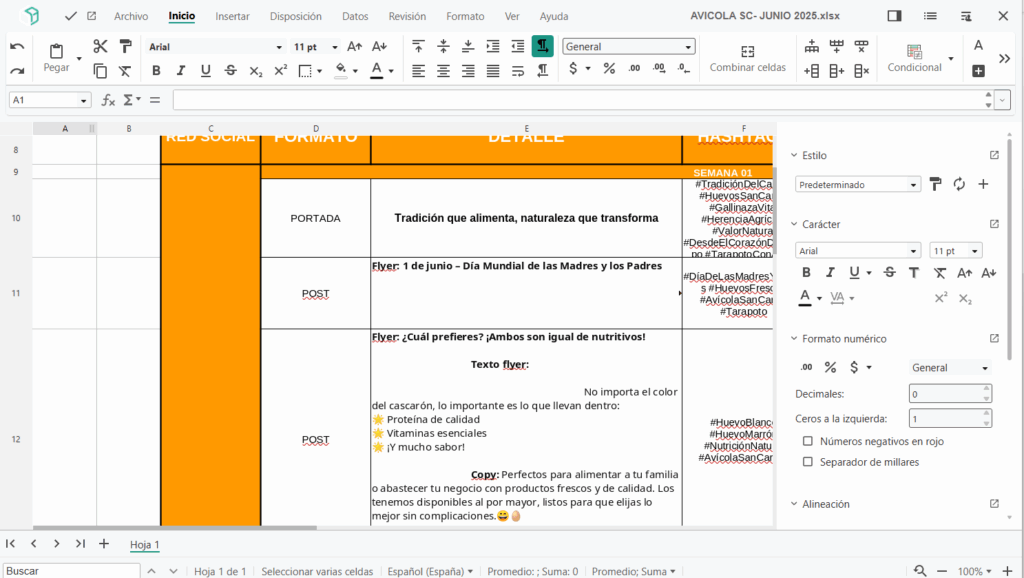The height and width of the screenshot is (578, 1024).
Task: Click the Cut scissors icon
Action: click(x=100, y=46)
